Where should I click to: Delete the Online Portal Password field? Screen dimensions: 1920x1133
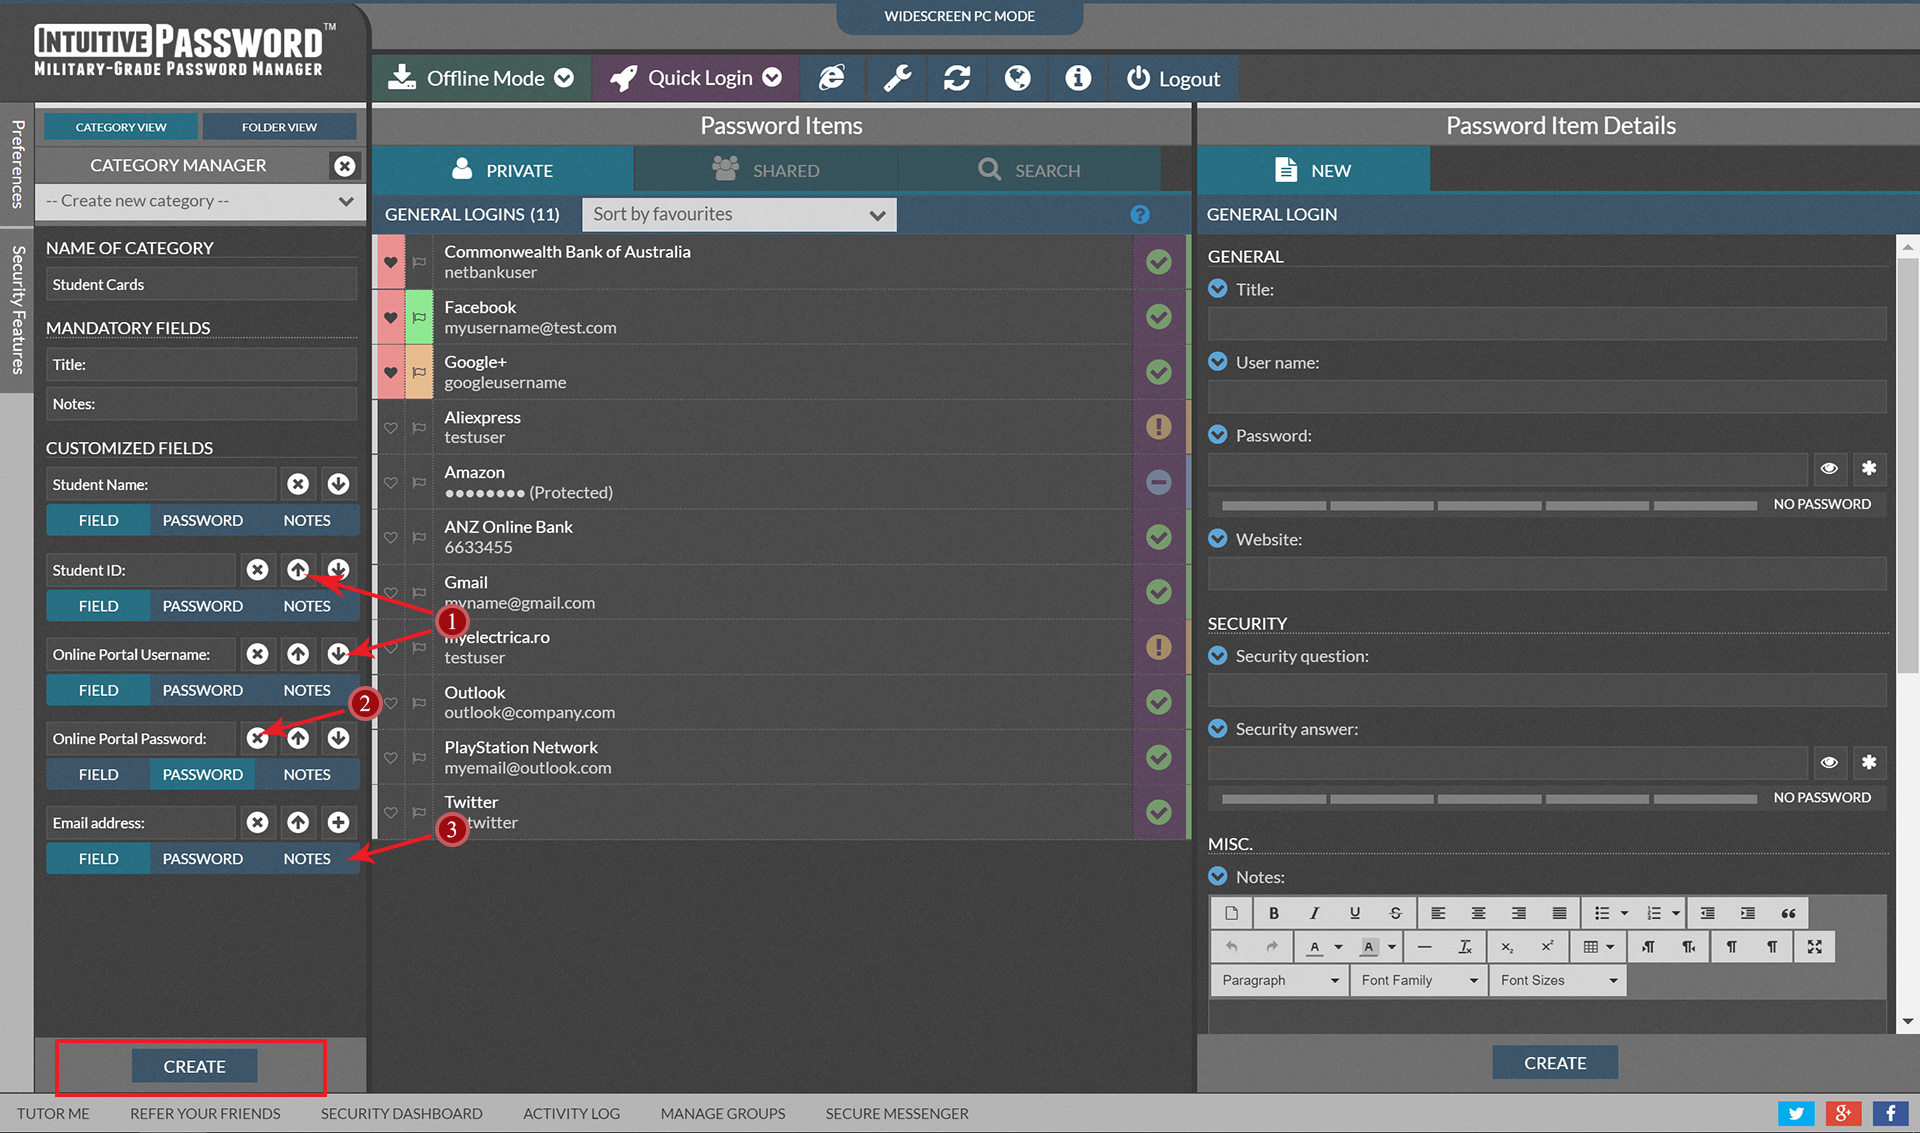pos(257,738)
